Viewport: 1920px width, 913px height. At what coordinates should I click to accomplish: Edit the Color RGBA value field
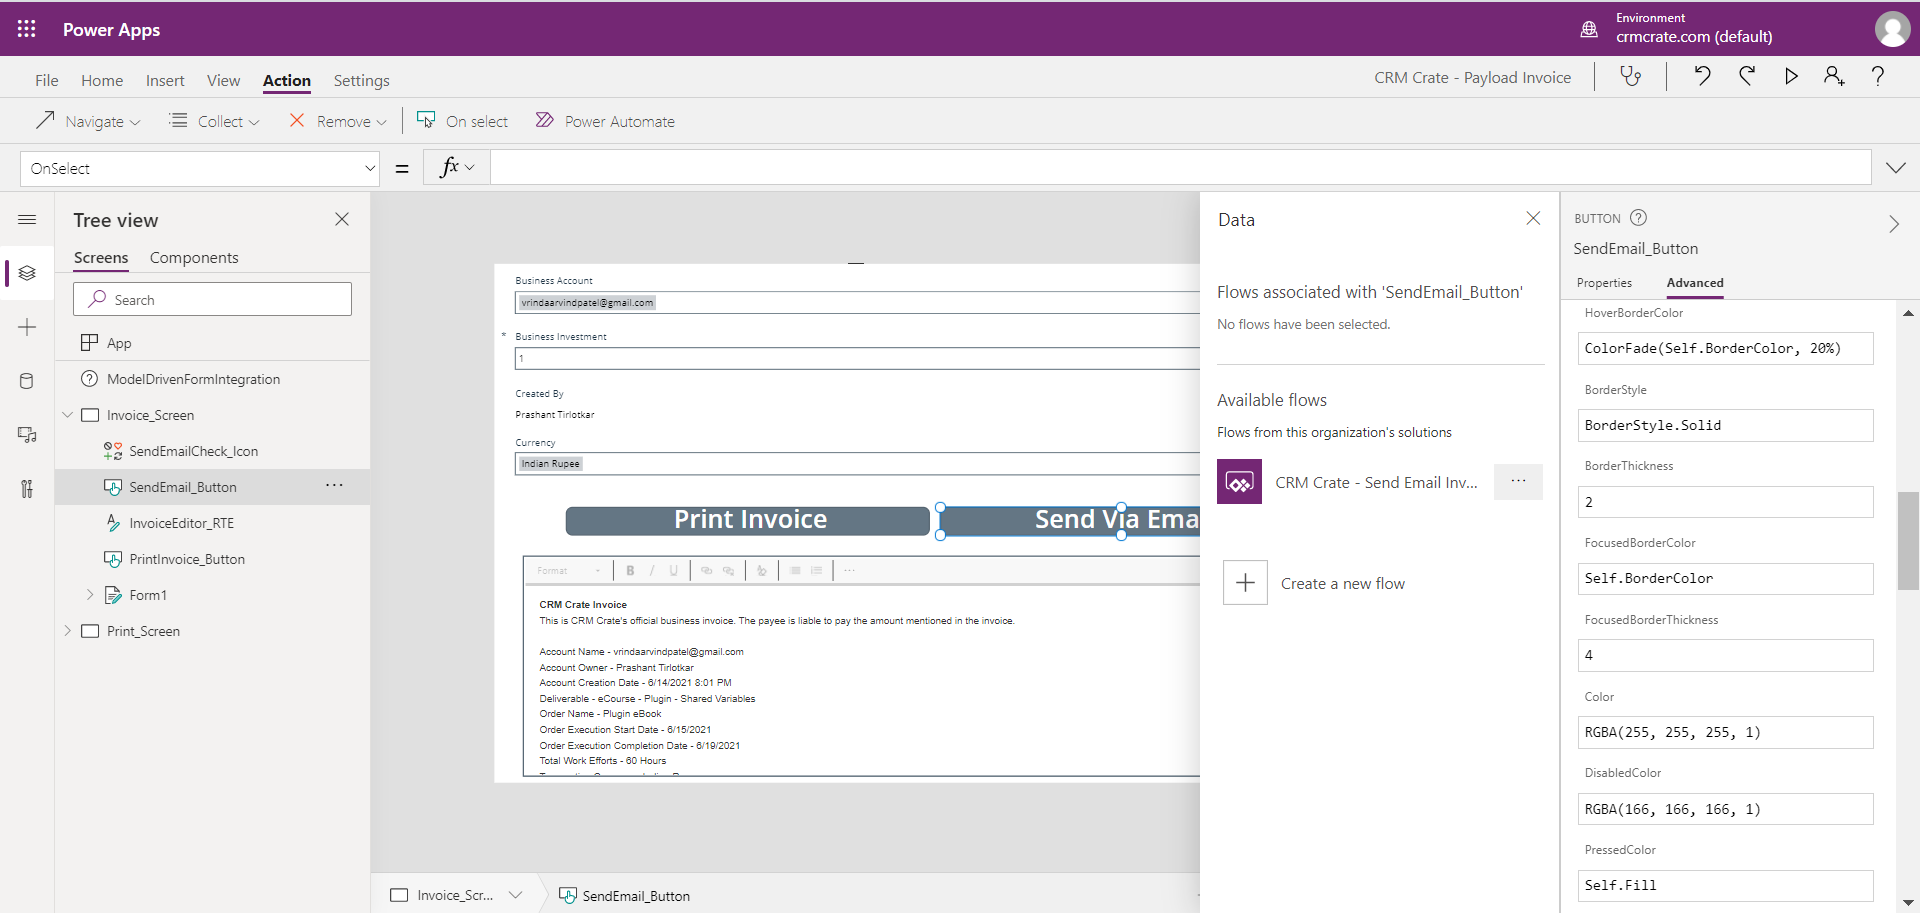point(1725,732)
